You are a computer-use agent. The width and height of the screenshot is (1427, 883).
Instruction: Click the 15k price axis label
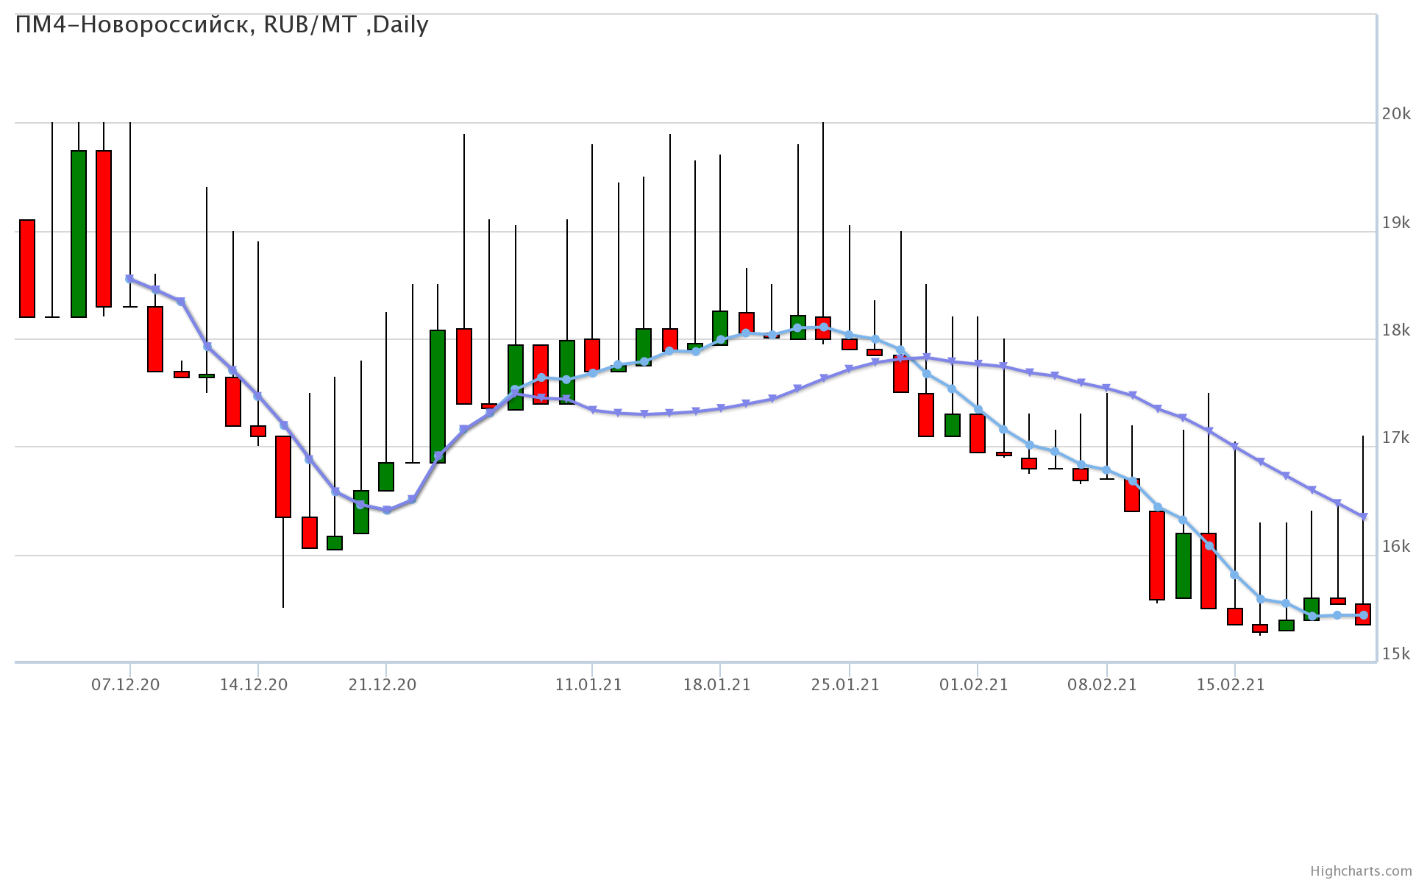[1396, 654]
